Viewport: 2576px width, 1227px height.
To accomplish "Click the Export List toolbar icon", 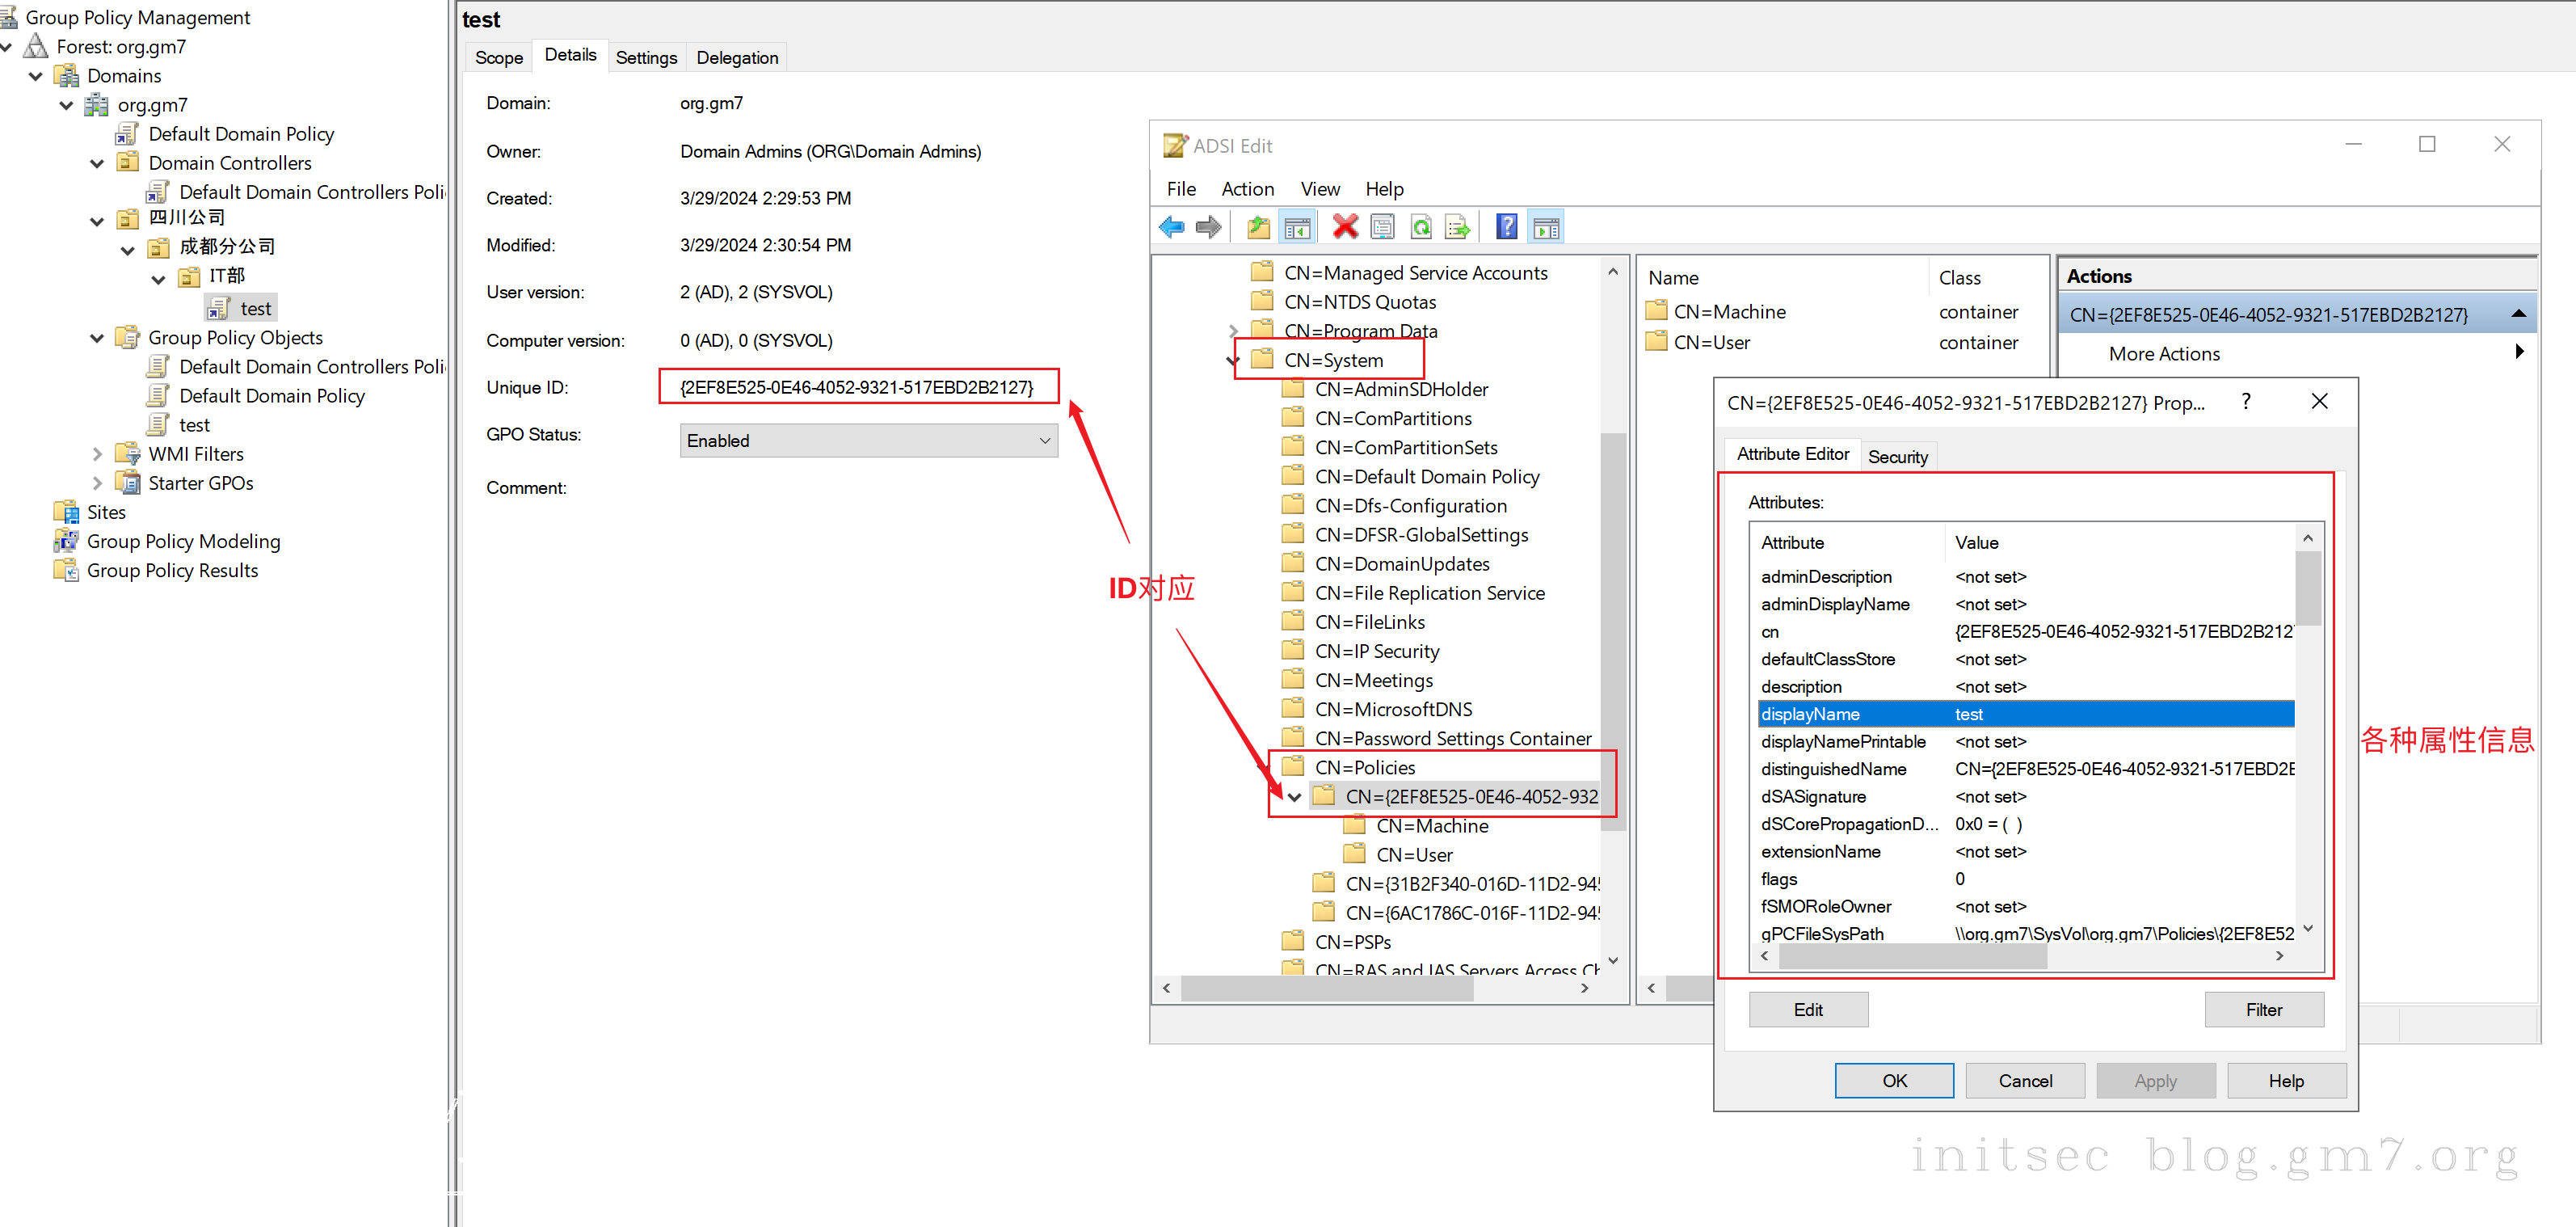I will [1458, 227].
